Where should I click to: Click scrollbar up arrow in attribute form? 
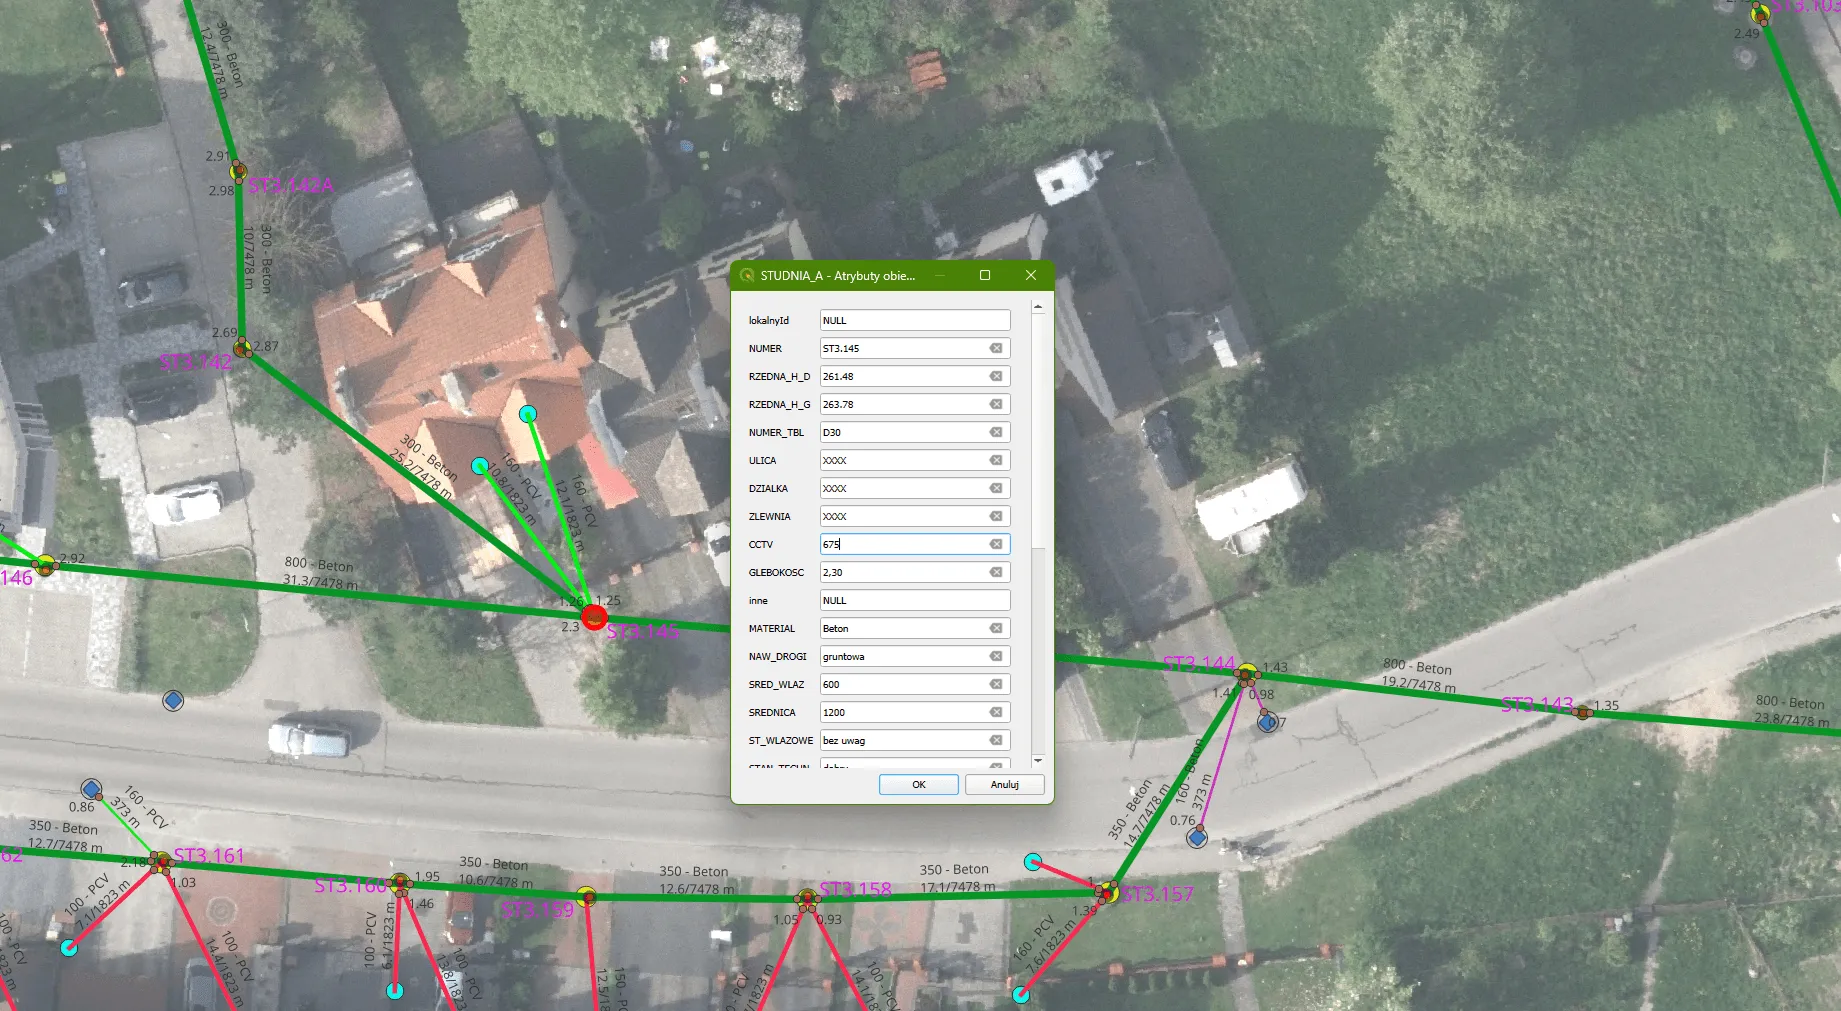tap(1038, 307)
